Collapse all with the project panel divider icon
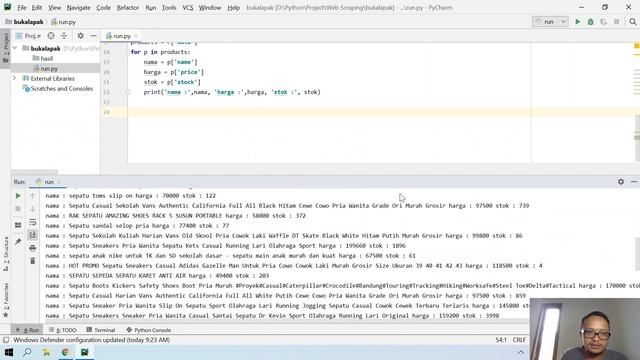The height and width of the screenshot is (360, 640). [x=64, y=36]
